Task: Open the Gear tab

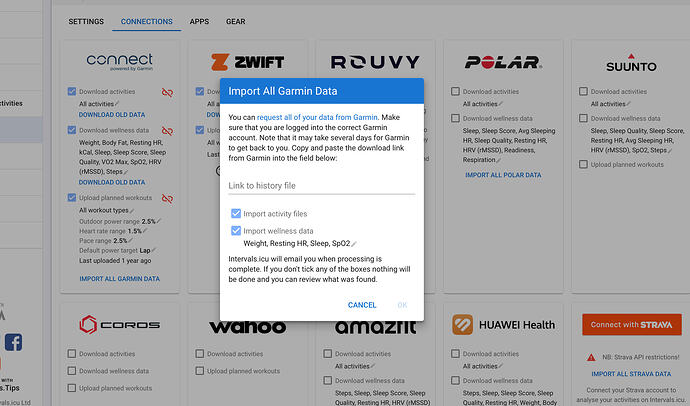Action: tap(235, 22)
